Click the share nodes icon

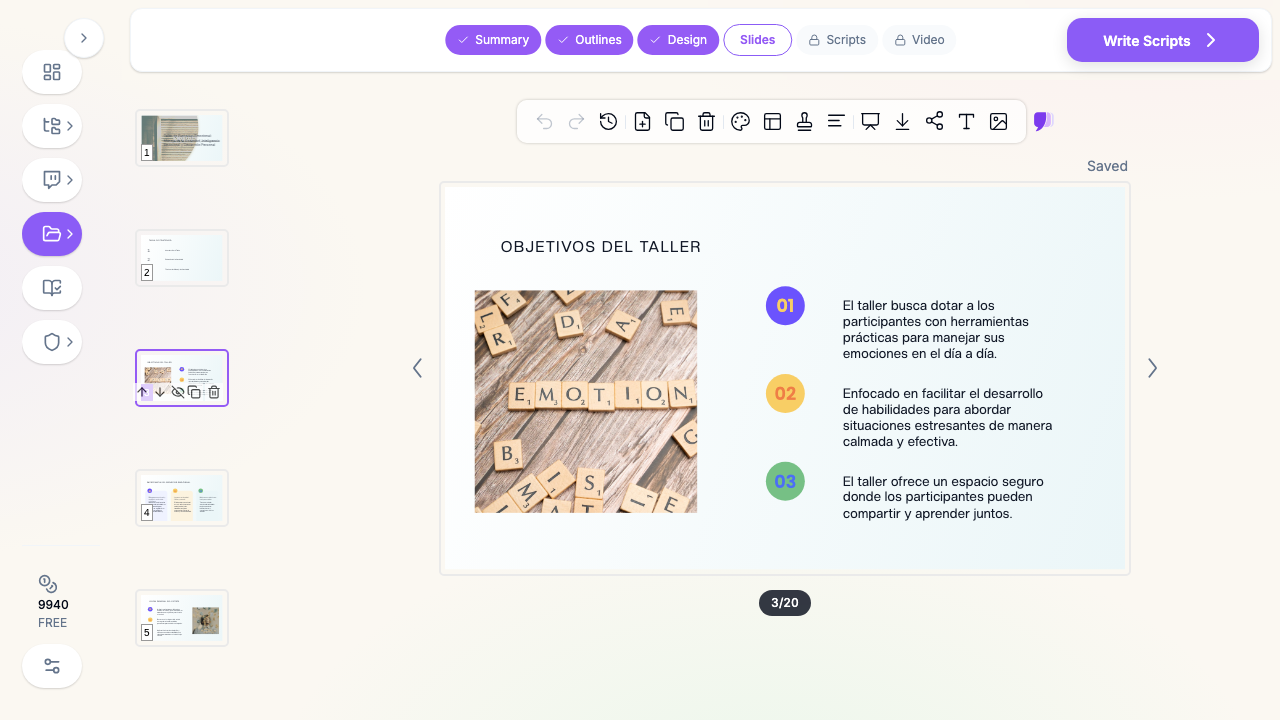934,122
